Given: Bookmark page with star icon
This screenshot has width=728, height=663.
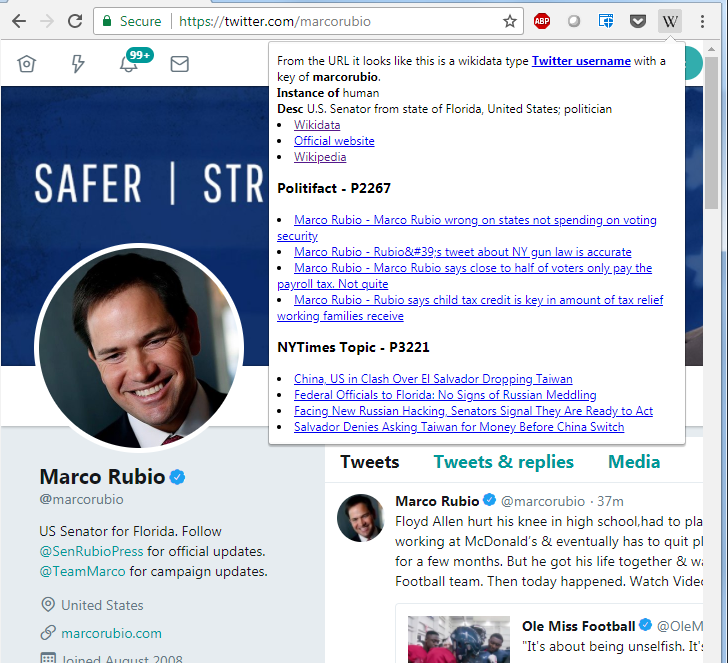Looking at the screenshot, I should click(510, 21).
